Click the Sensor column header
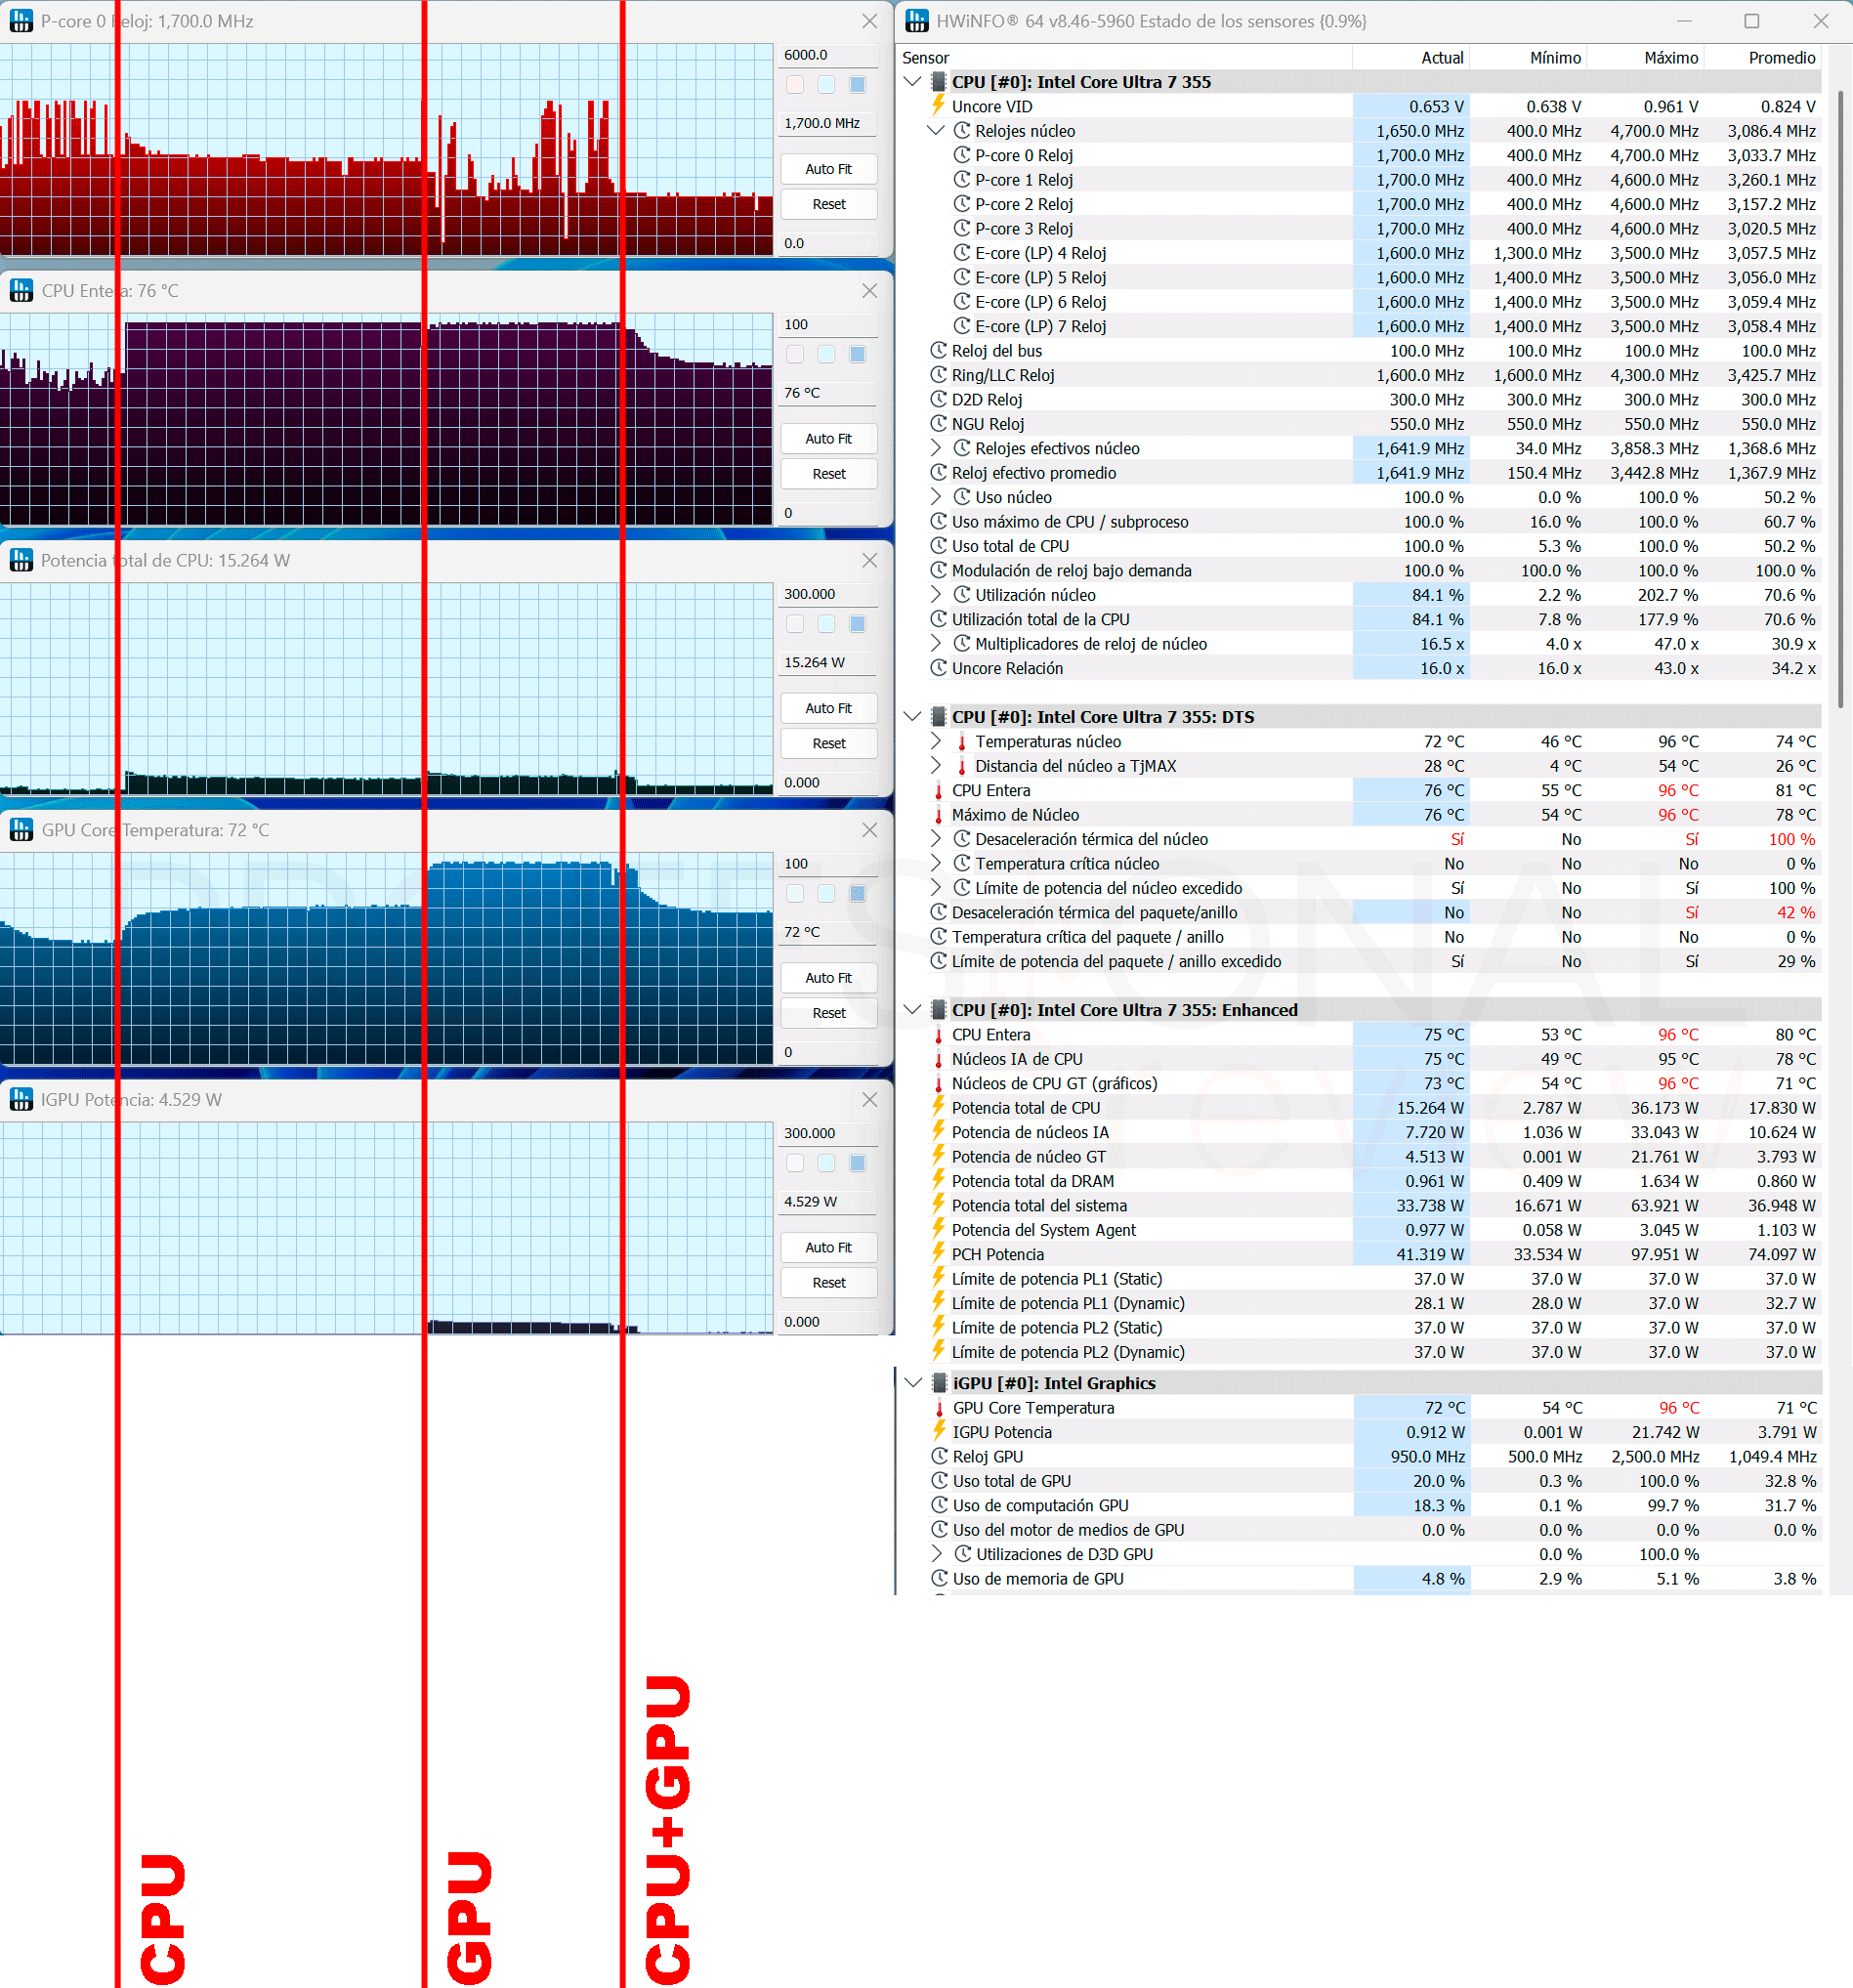Image resolution: width=1853 pixels, height=1988 pixels. (x=1124, y=58)
